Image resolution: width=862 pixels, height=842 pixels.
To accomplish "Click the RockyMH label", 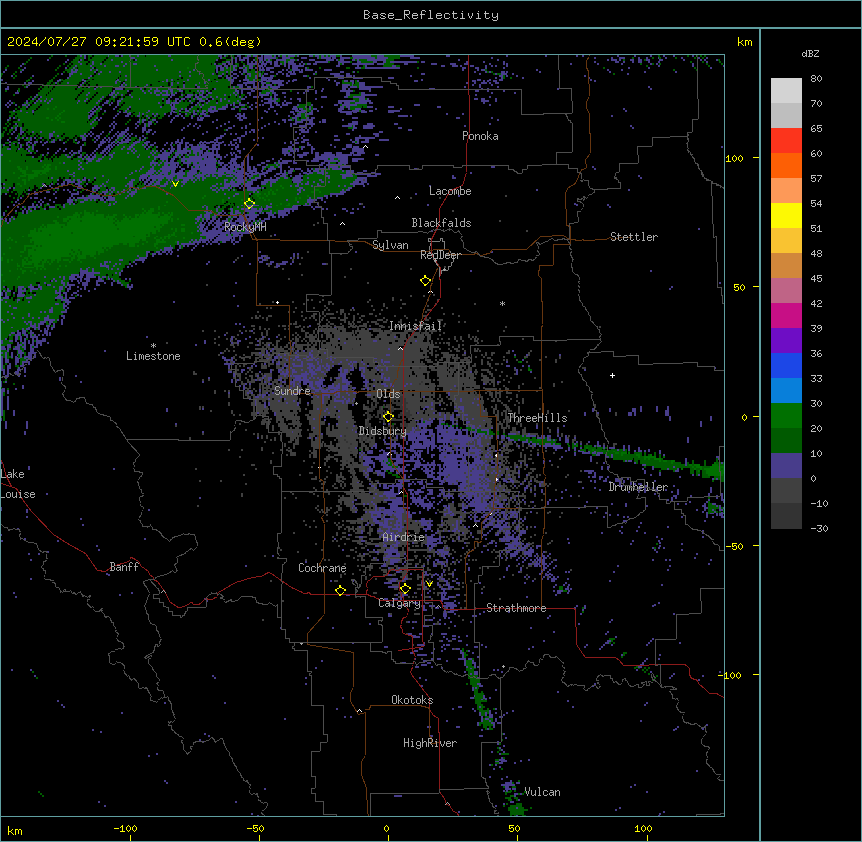I will pos(245,227).
